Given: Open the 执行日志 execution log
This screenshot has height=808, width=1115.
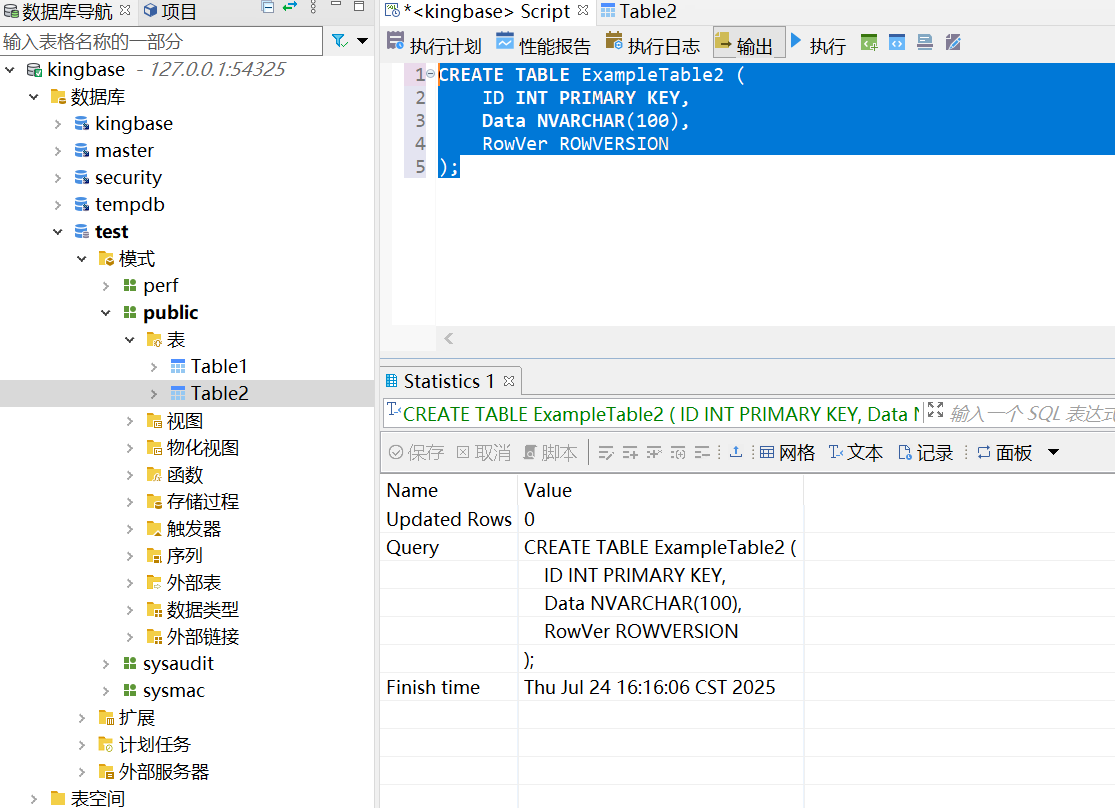Looking at the screenshot, I should [652, 44].
